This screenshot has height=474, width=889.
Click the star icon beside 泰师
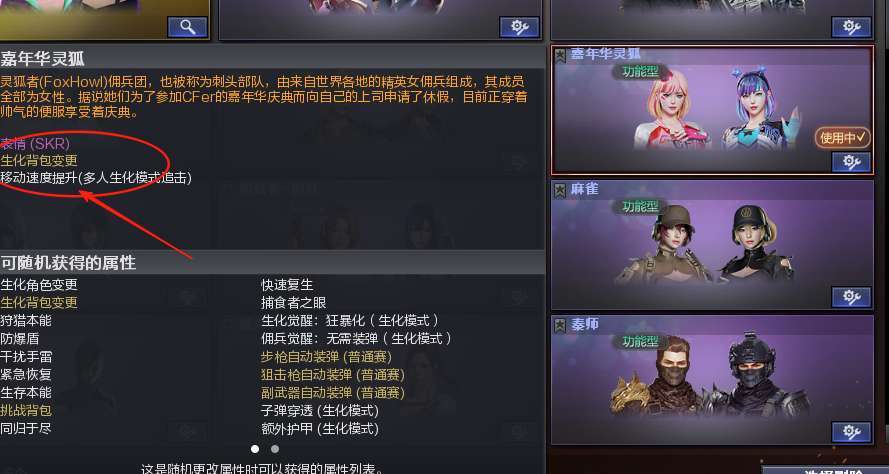point(560,325)
